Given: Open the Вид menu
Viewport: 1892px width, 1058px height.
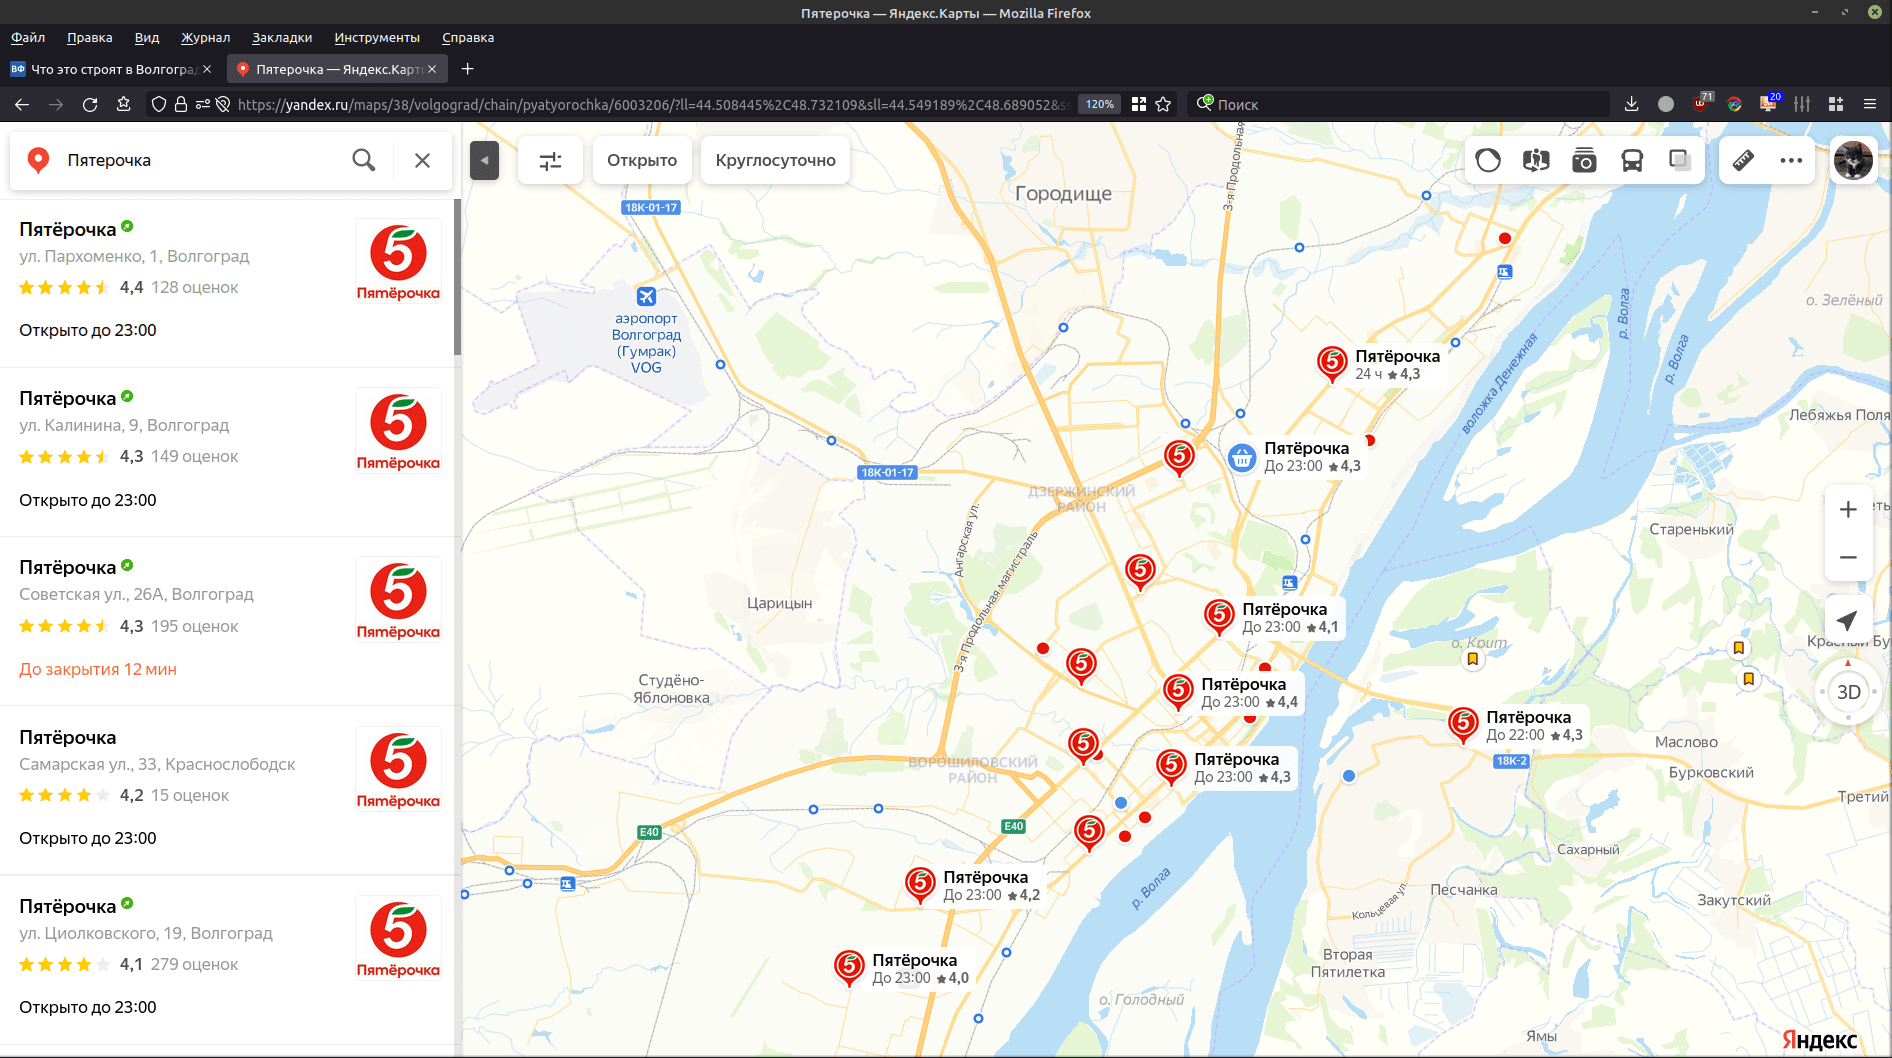Looking at the screenshot, I should click(x=147, y=37).
